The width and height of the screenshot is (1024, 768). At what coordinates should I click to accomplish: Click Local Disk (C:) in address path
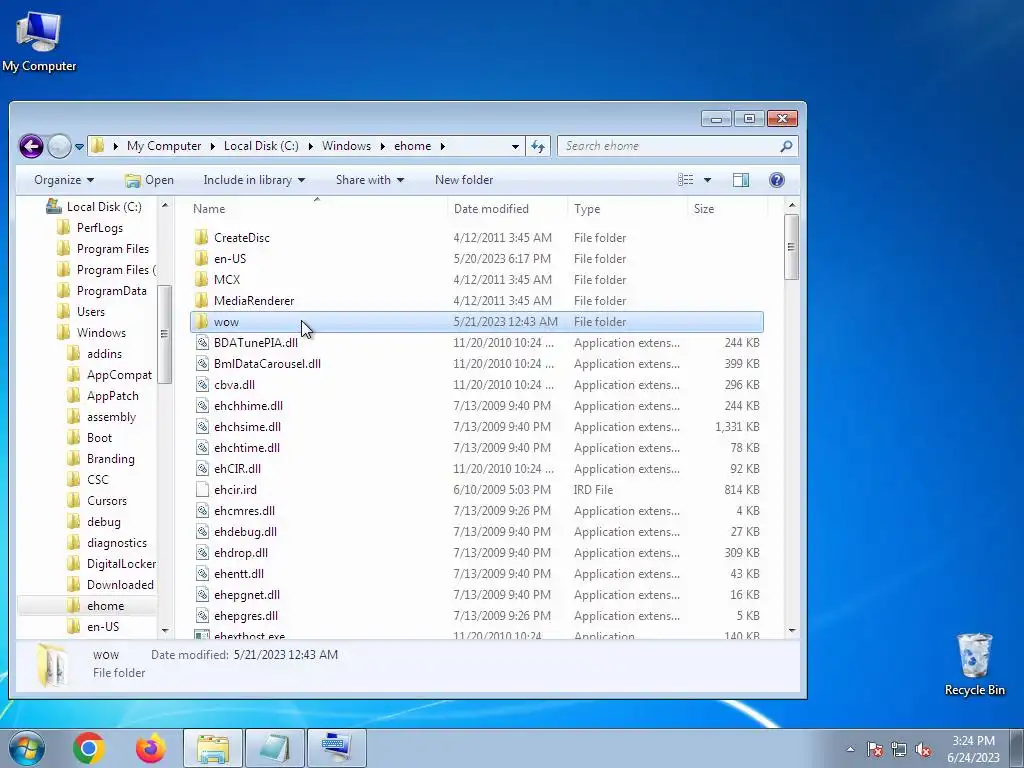261,146
